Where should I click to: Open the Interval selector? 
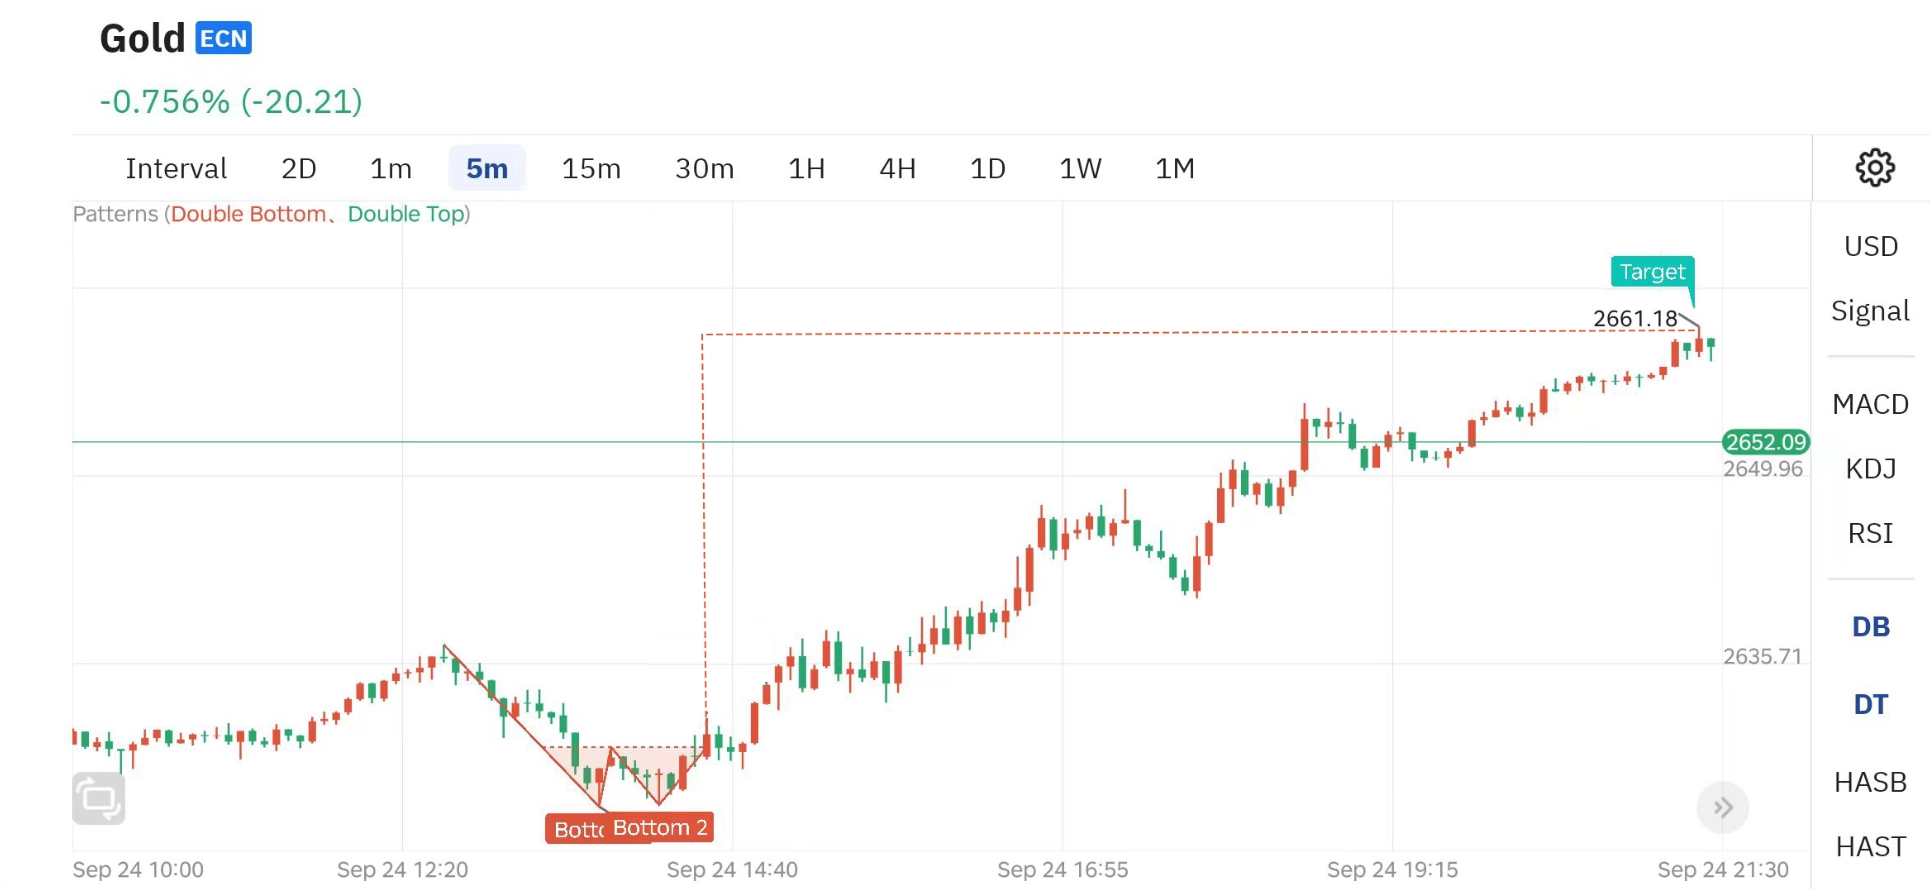pos(176,168)
